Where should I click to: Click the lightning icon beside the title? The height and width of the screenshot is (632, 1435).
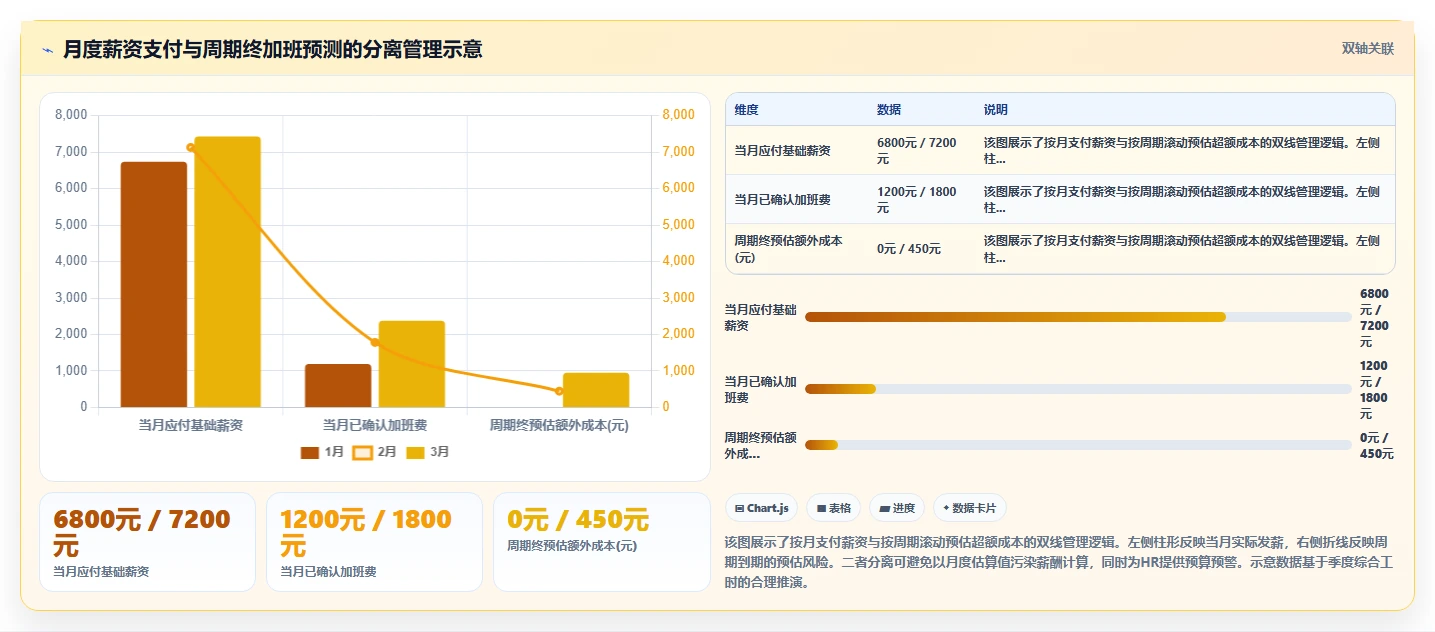click(x=47, y=50)
